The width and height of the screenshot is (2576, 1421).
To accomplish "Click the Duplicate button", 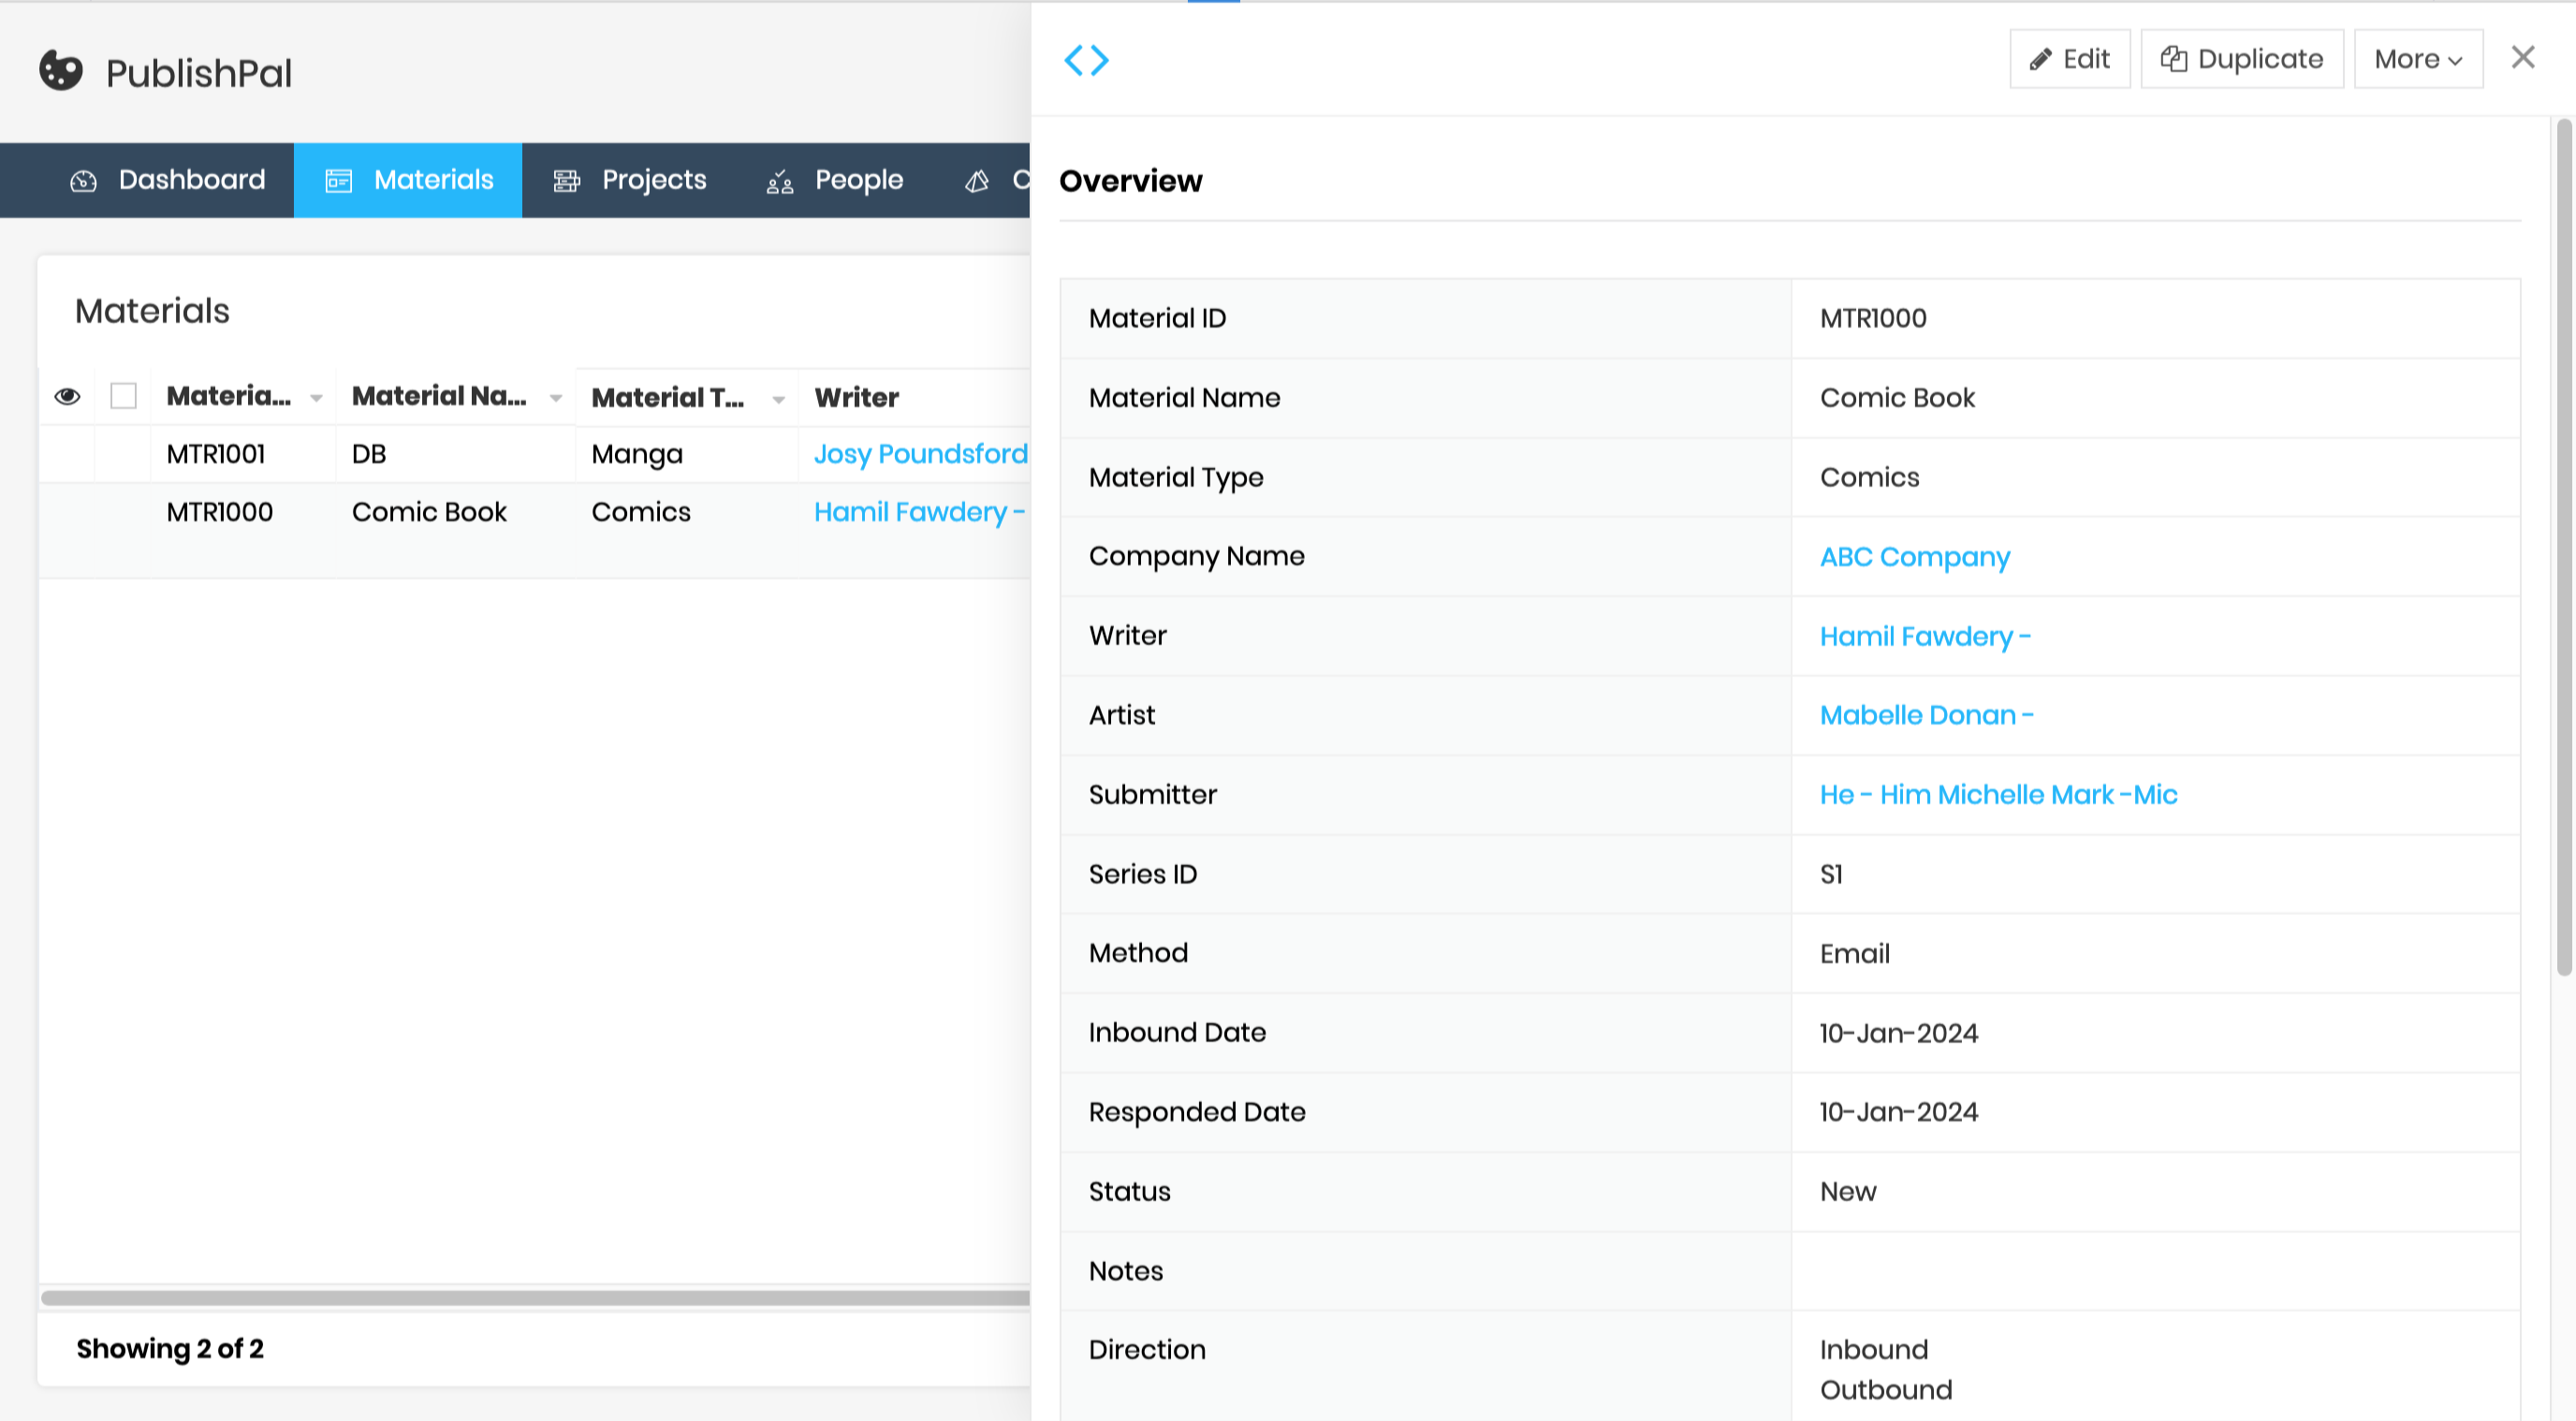I will (x=2242, y=59).
